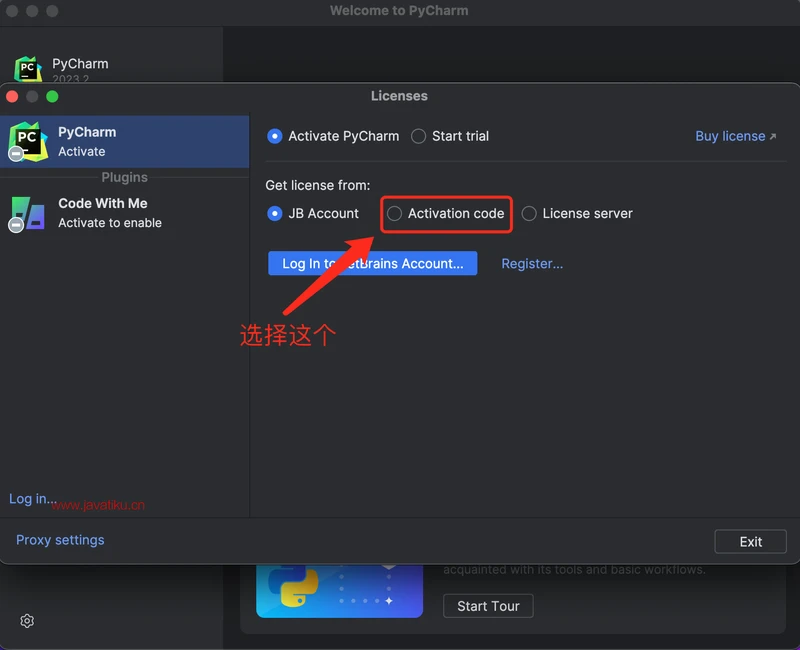This screenshot has width=800, height=650.
Task: Click the PyCharm logo icon in Licenses sidebar
Action: 27,141
